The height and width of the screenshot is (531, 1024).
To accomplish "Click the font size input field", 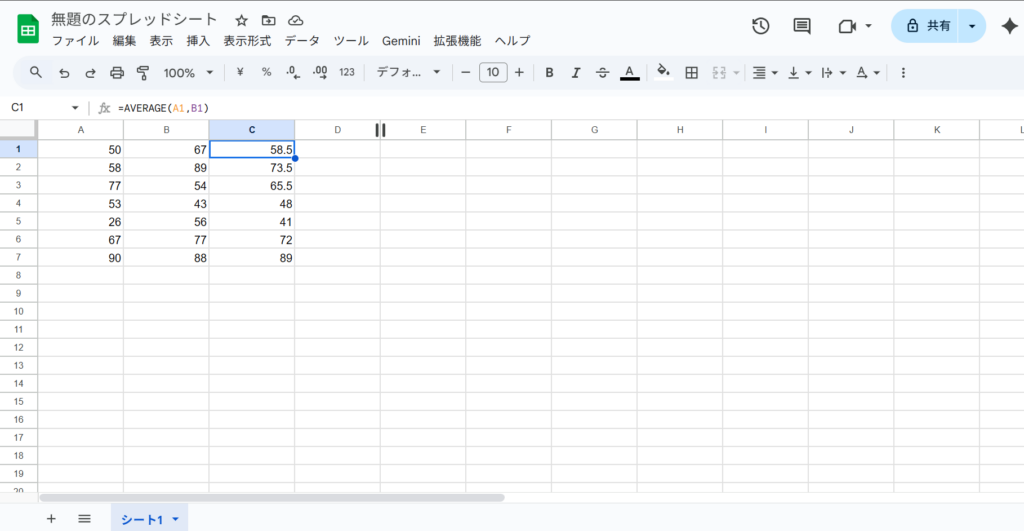I will pos(493,73).
